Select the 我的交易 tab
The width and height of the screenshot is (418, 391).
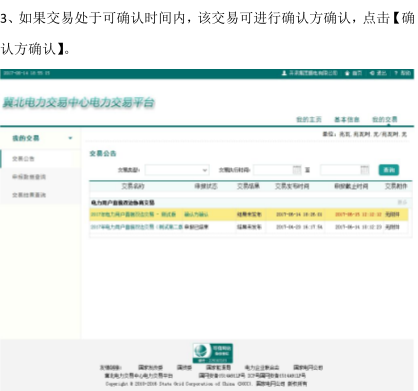click(x=385, y=119)
